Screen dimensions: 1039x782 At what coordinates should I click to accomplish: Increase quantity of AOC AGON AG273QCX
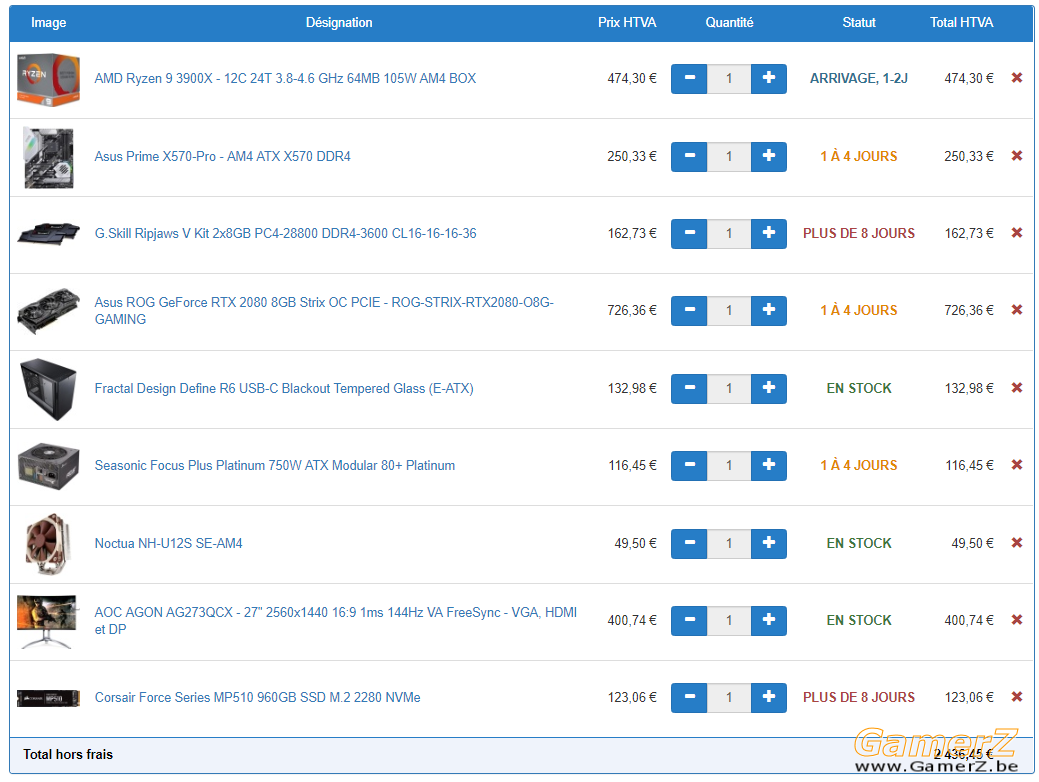coord(769,620)
